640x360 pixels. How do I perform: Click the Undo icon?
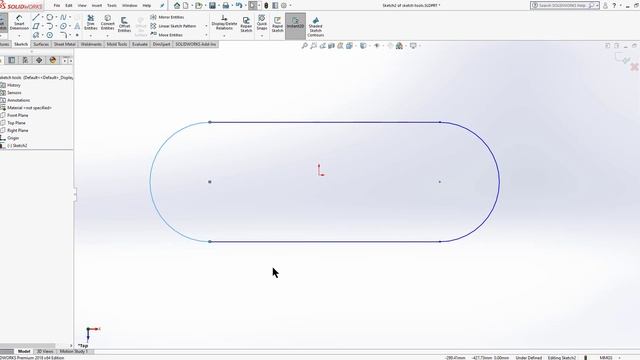point(239,6)
